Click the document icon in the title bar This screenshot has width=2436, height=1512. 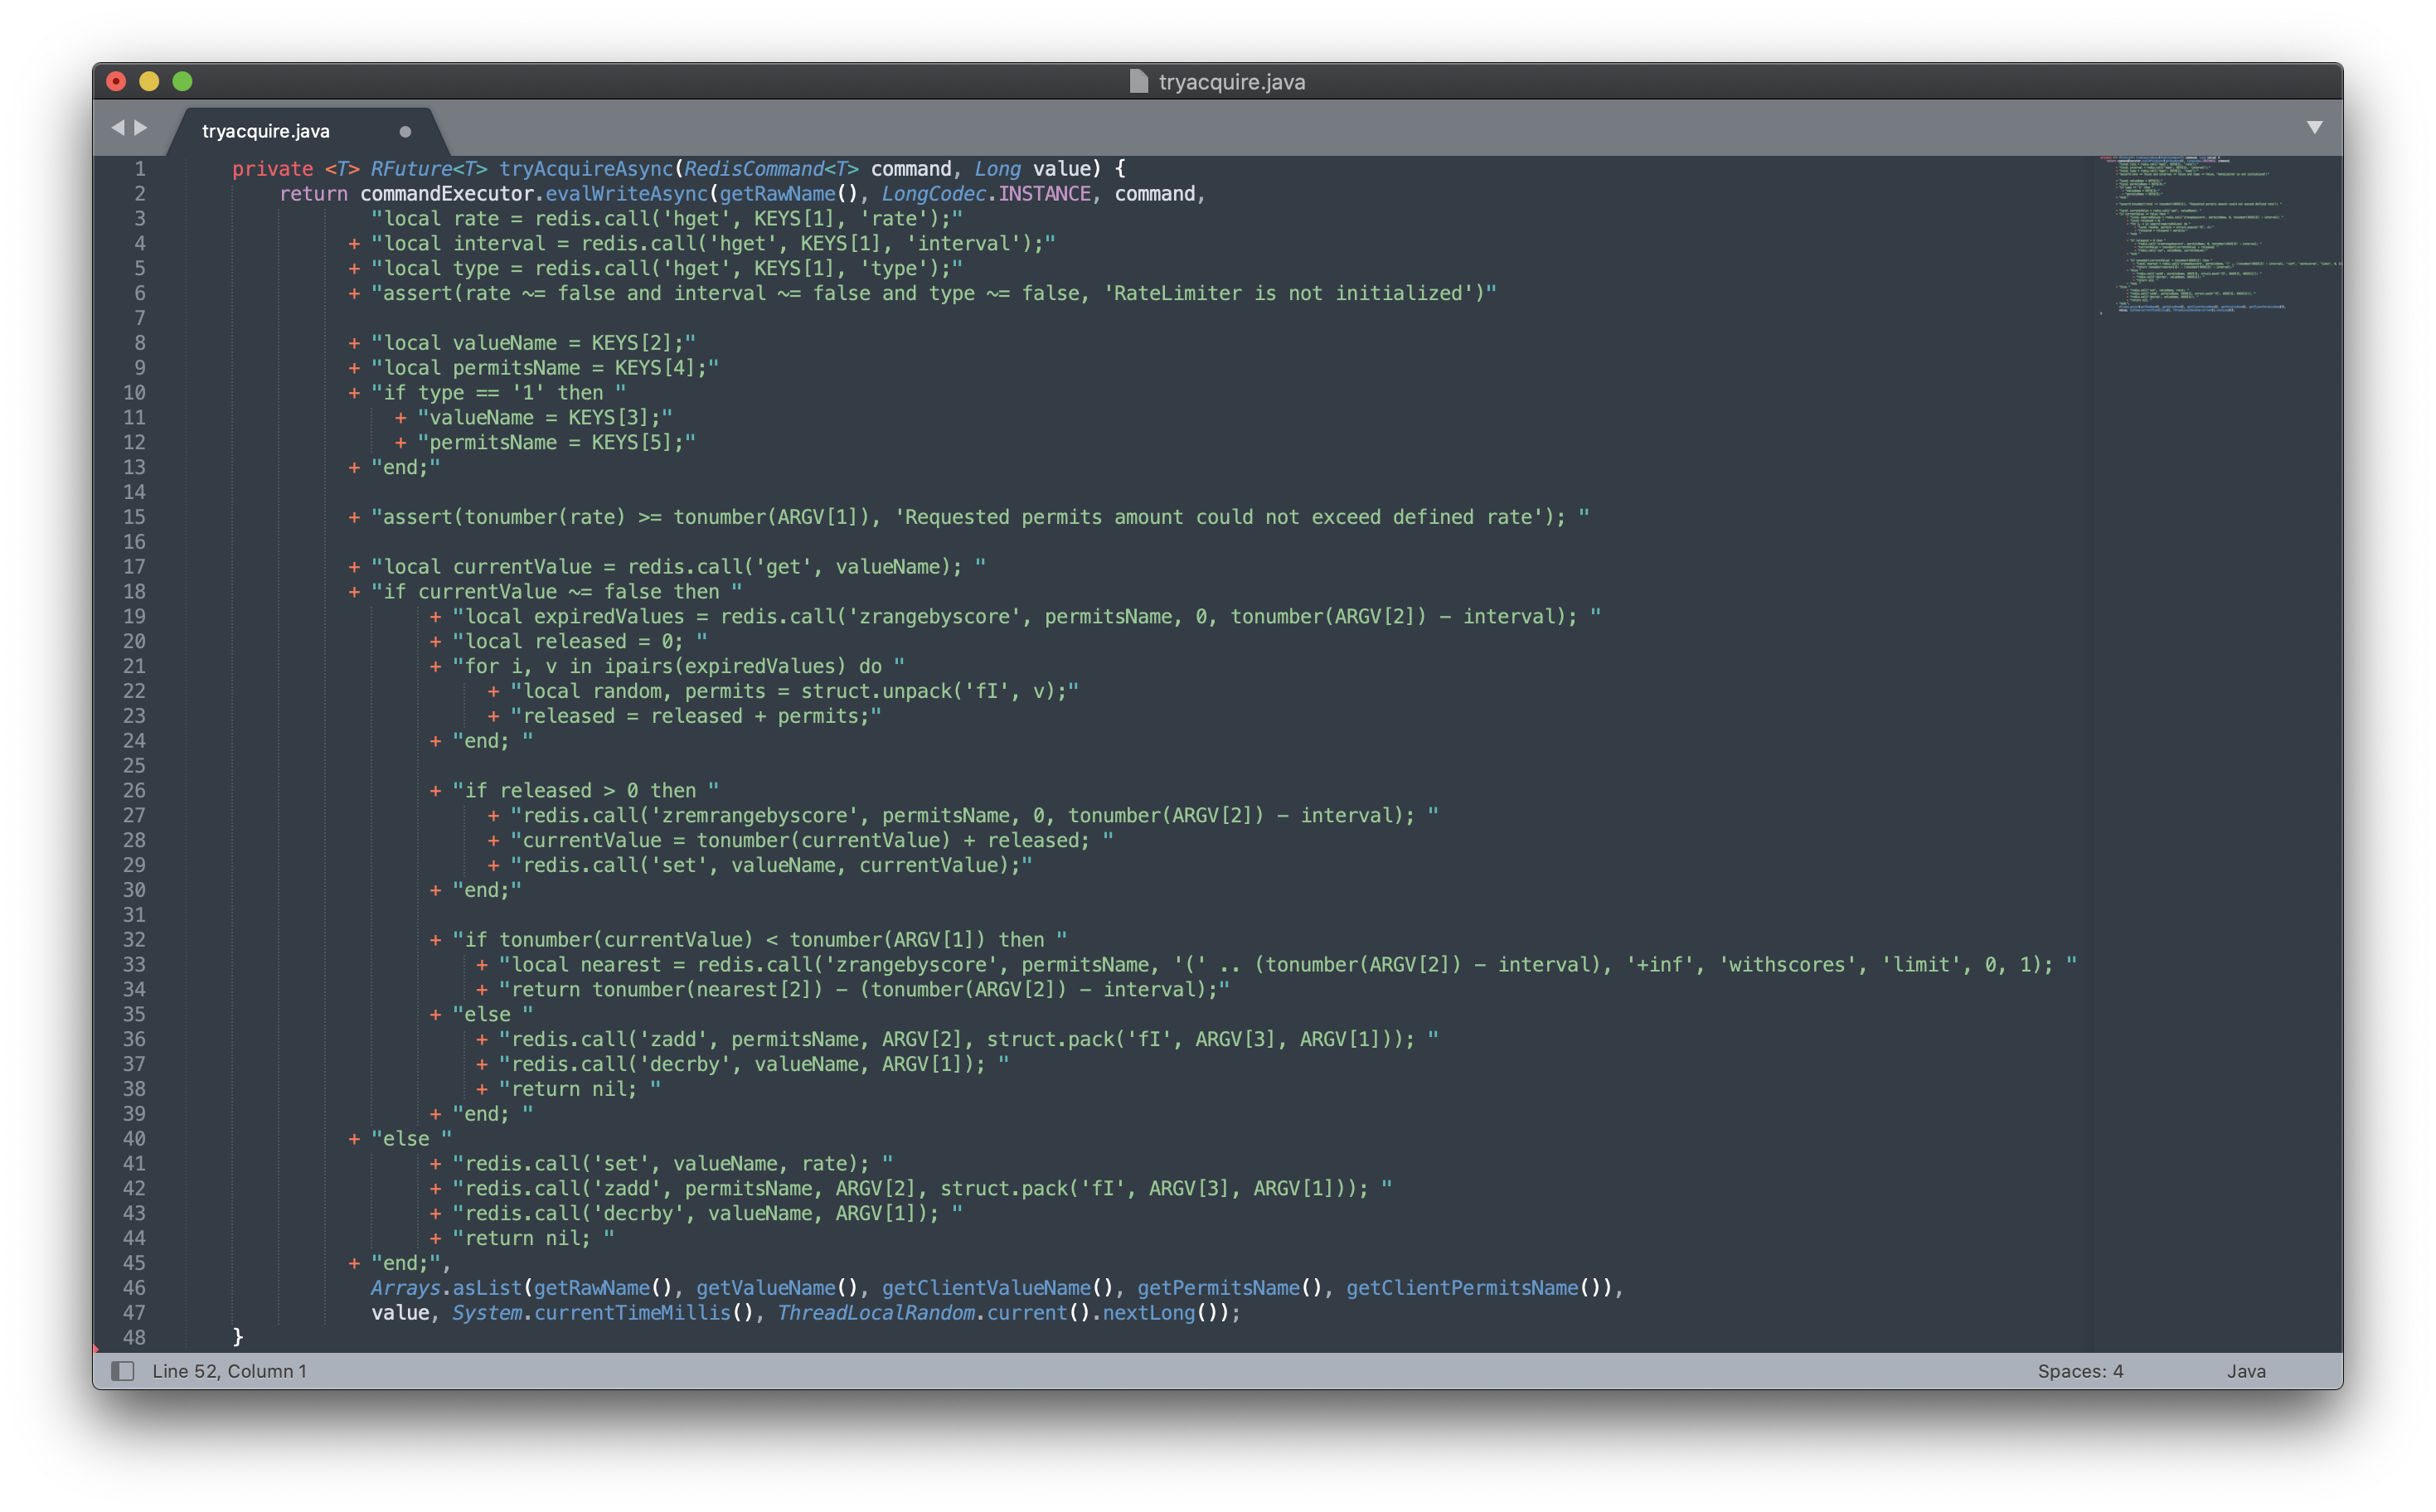[1138, 81]
